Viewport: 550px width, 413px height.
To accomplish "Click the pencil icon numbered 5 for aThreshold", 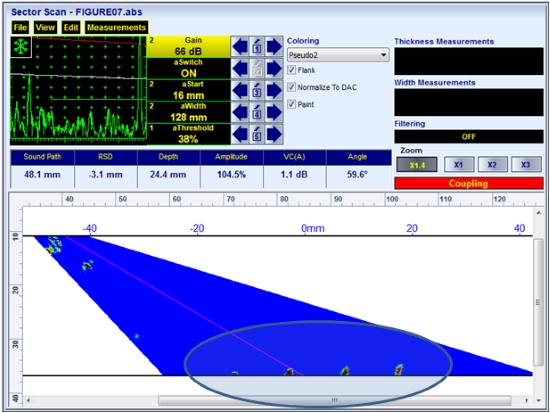I will tap(257, 134).
